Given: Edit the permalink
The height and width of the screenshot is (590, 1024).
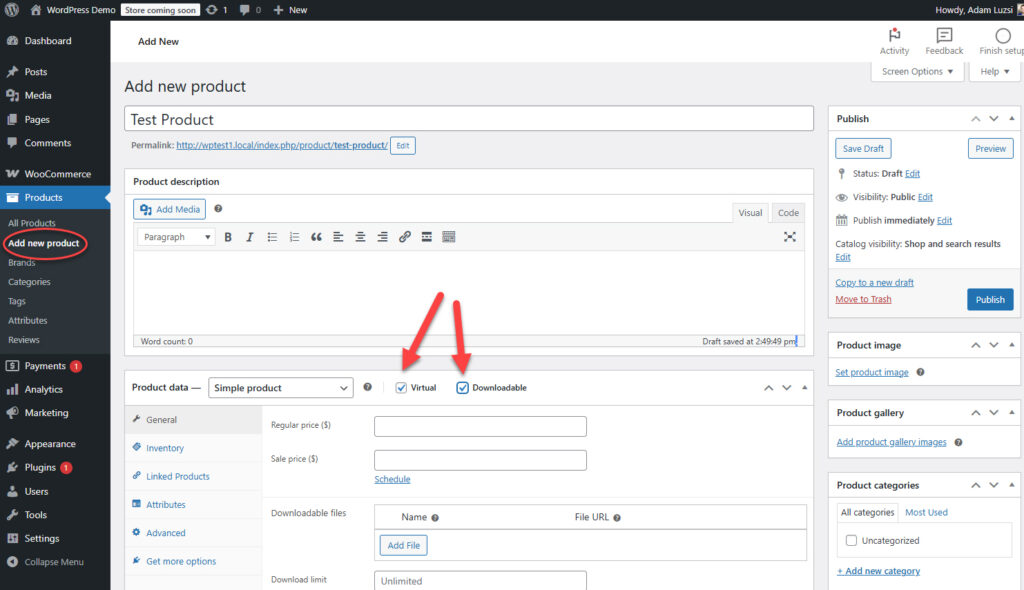Looking at the screenshot, I should (x=402, y=146).
